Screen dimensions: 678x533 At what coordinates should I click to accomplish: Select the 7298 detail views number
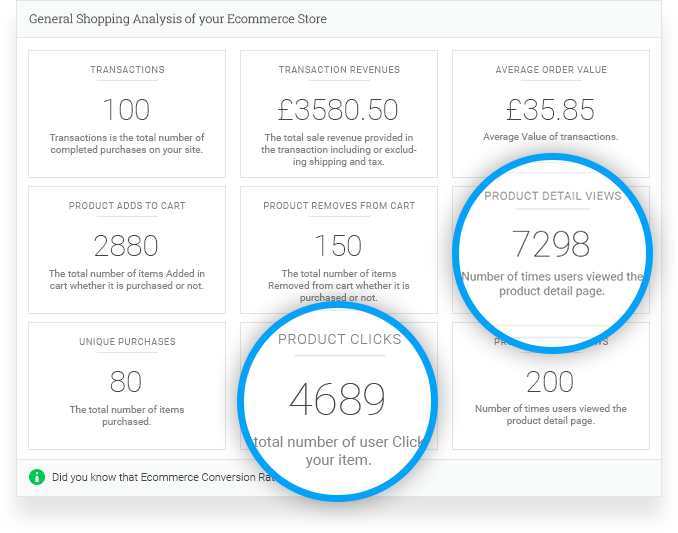(551, 244)
